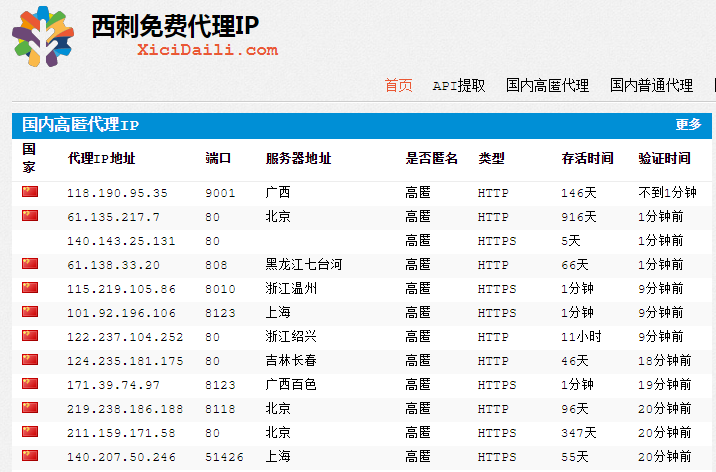This screenshot has height=472, width=716.
Task: Click 高匿 in 61.138.33.20 row
Action: [x=418, y=264]
